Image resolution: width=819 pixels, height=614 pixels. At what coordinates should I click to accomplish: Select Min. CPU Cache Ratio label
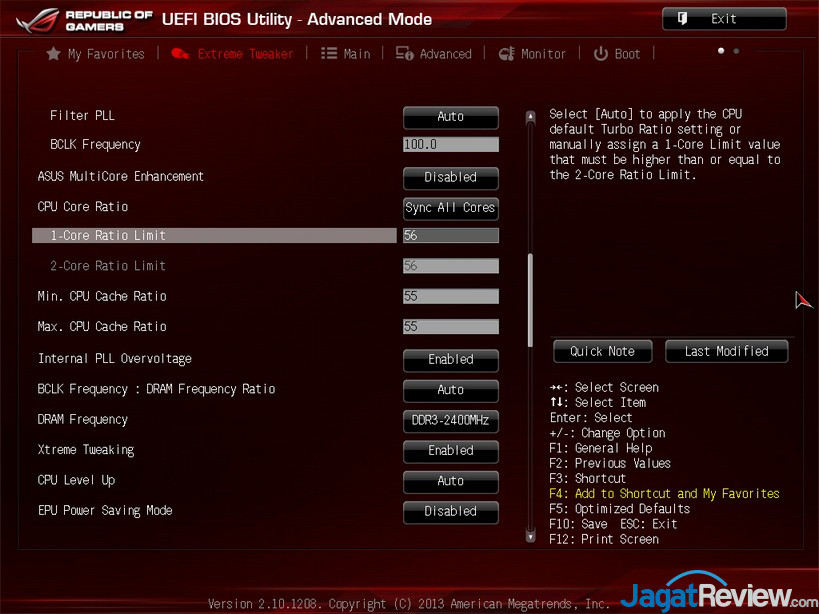click(102, 297)
